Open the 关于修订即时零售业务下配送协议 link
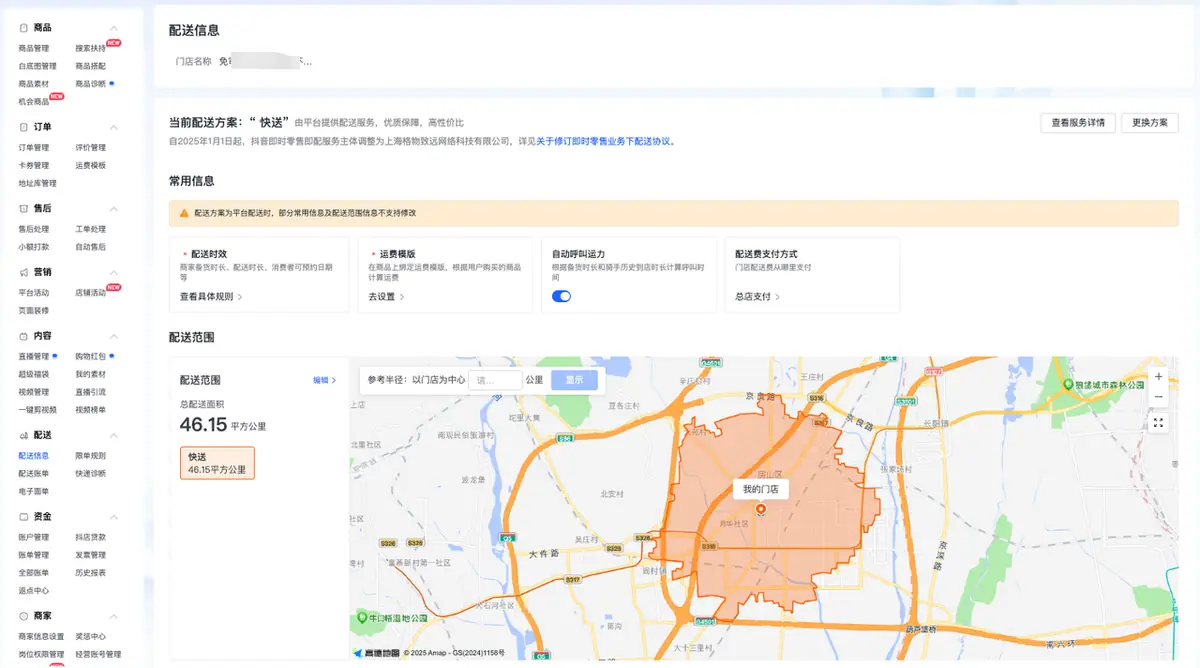This screenshot has height=668, width=1200. pos(606,142)
